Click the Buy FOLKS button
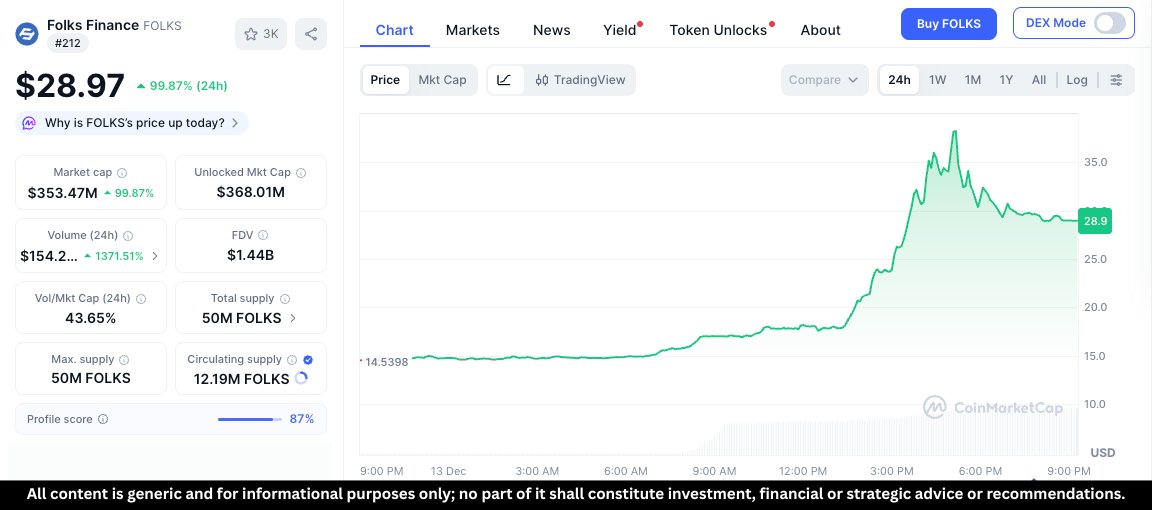The width and height of the screenshot is (1152, 510). [x=948, y=24]
